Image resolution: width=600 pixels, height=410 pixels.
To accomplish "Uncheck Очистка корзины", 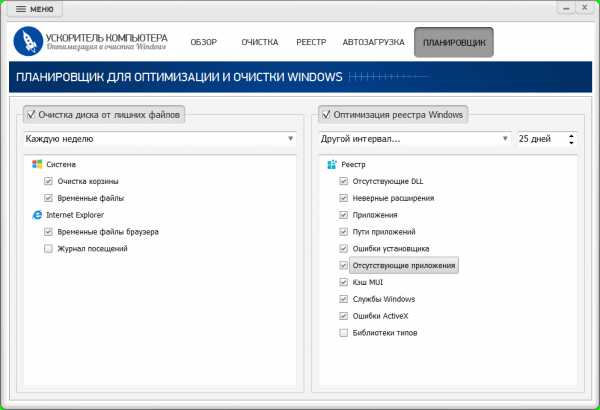I will (48, 181).
